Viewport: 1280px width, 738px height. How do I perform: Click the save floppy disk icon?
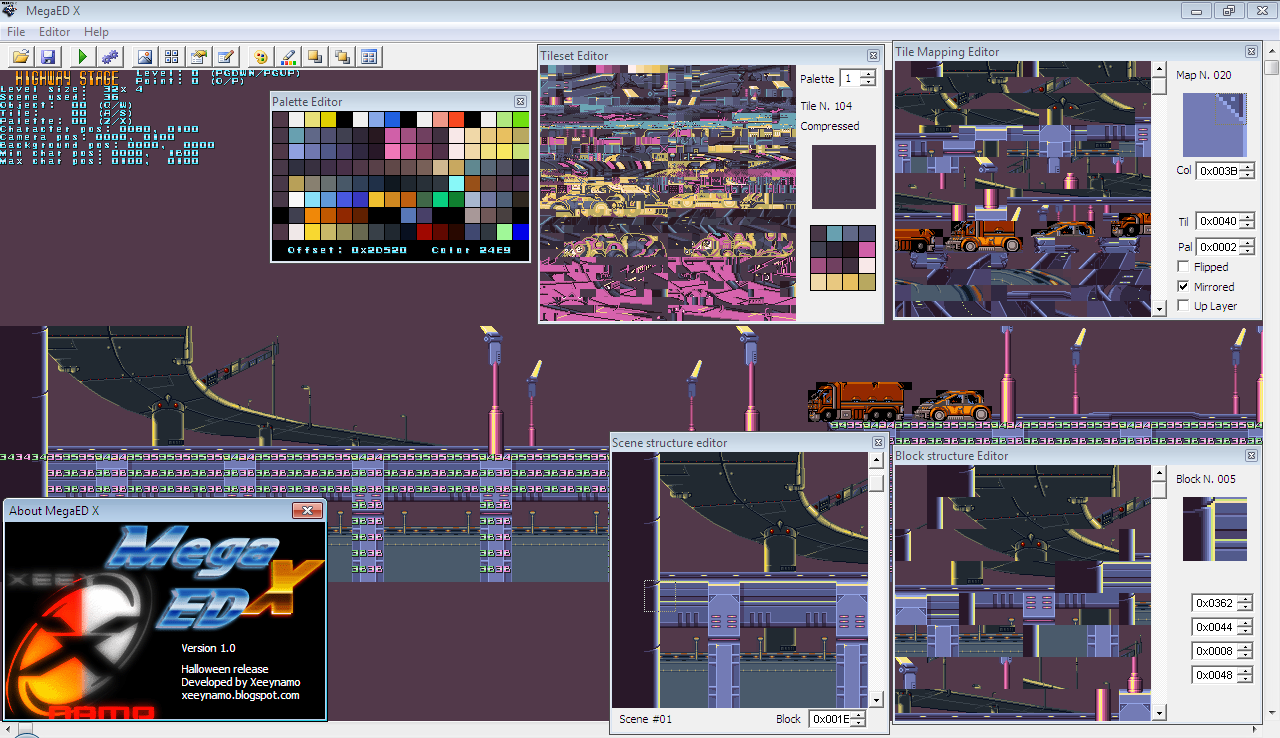[47, 57]
